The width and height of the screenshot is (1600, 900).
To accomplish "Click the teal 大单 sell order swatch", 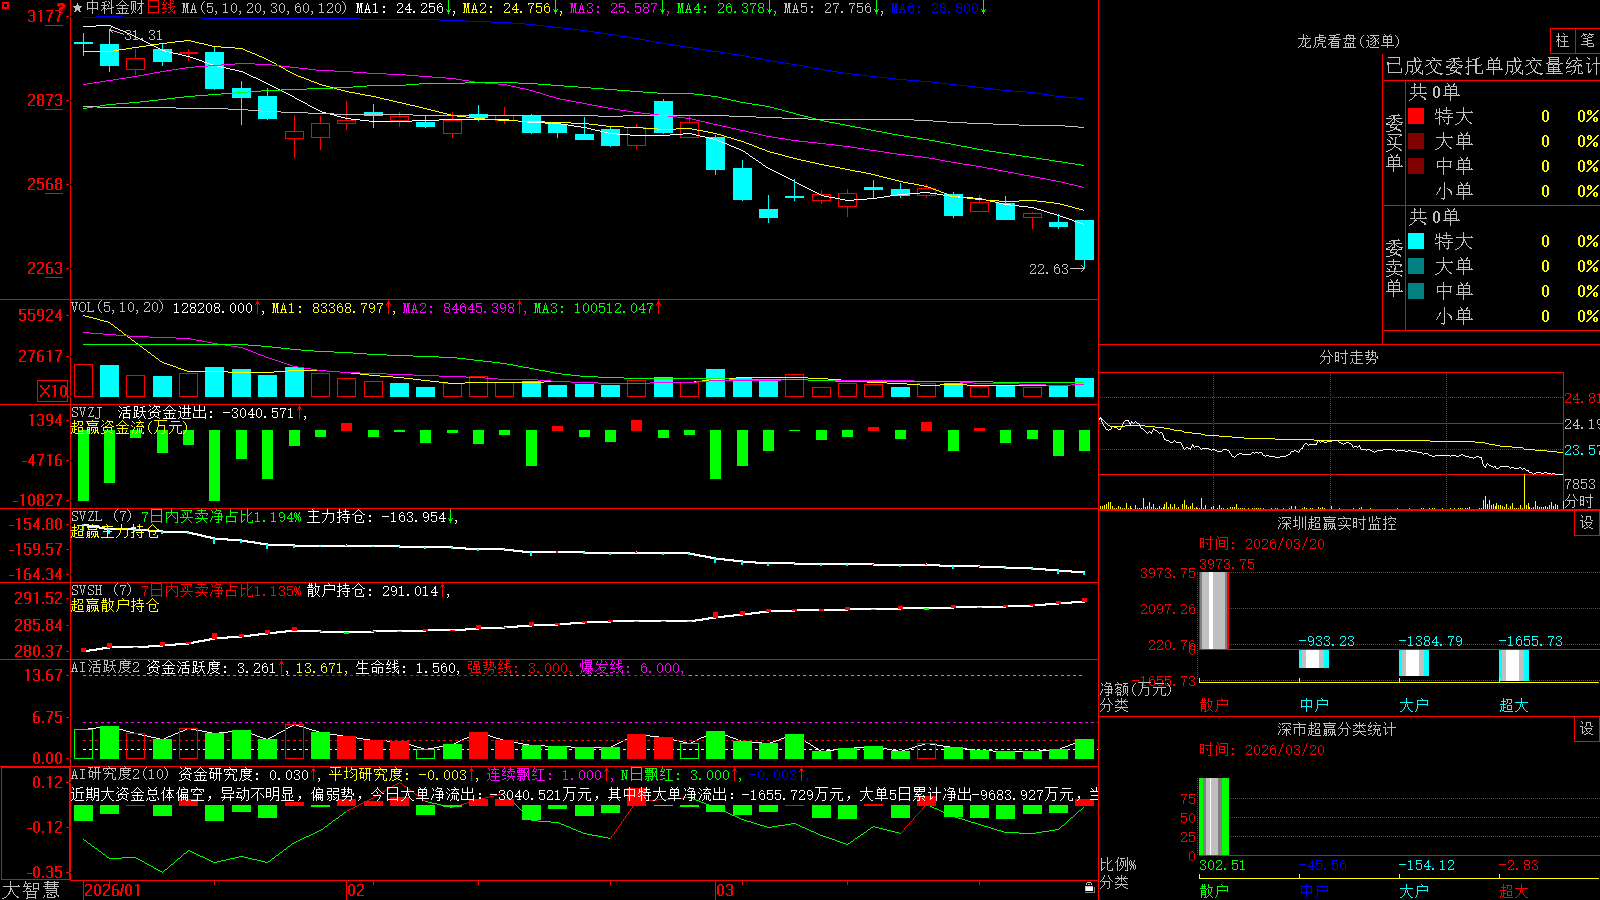I will pos(1416,266).
